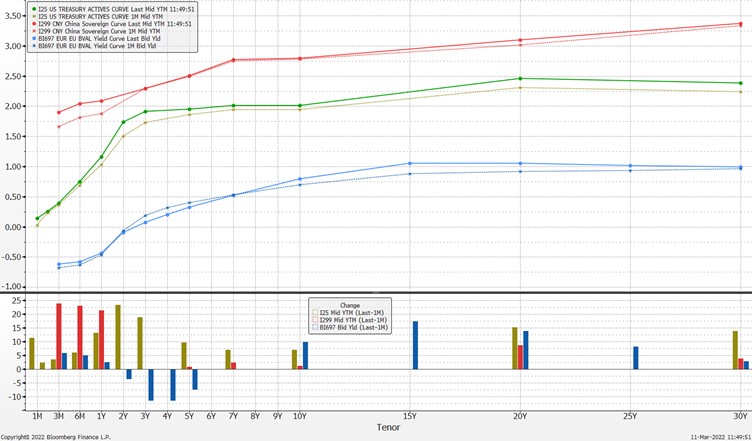Image resolution: width=752 pixels, height=441 pixels.
Task: Click the olive change bar at 30Y
Action: click(x=735, y=350)
